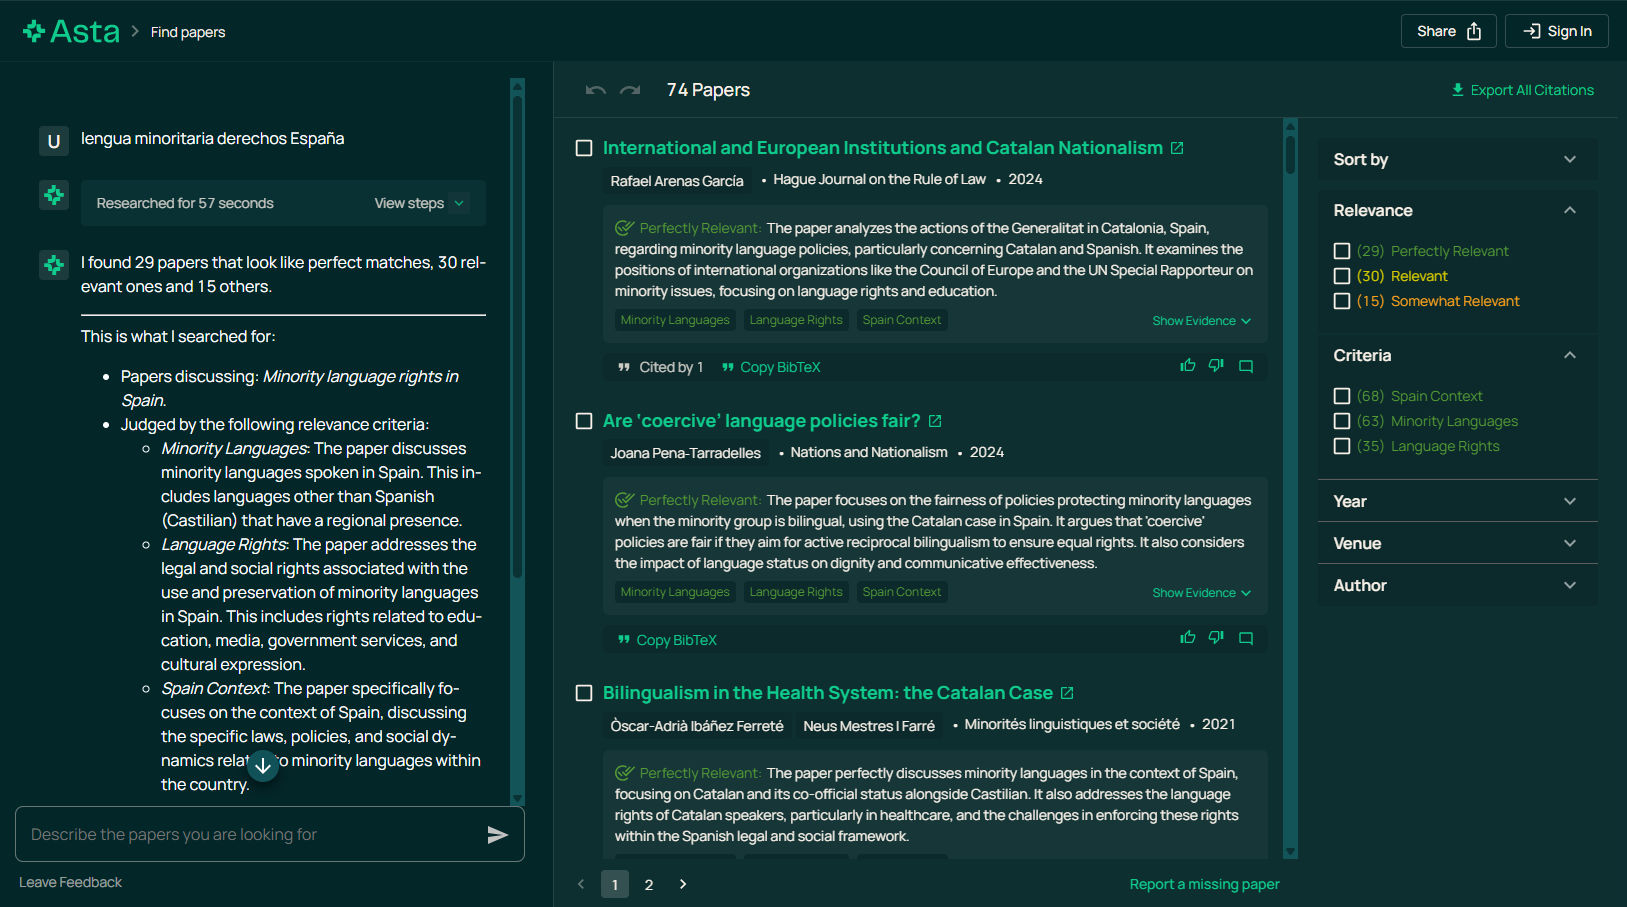Click the redo arrow icon
Image resolution: width=1627 pixels, height=907 pixels.
(630, 90)
